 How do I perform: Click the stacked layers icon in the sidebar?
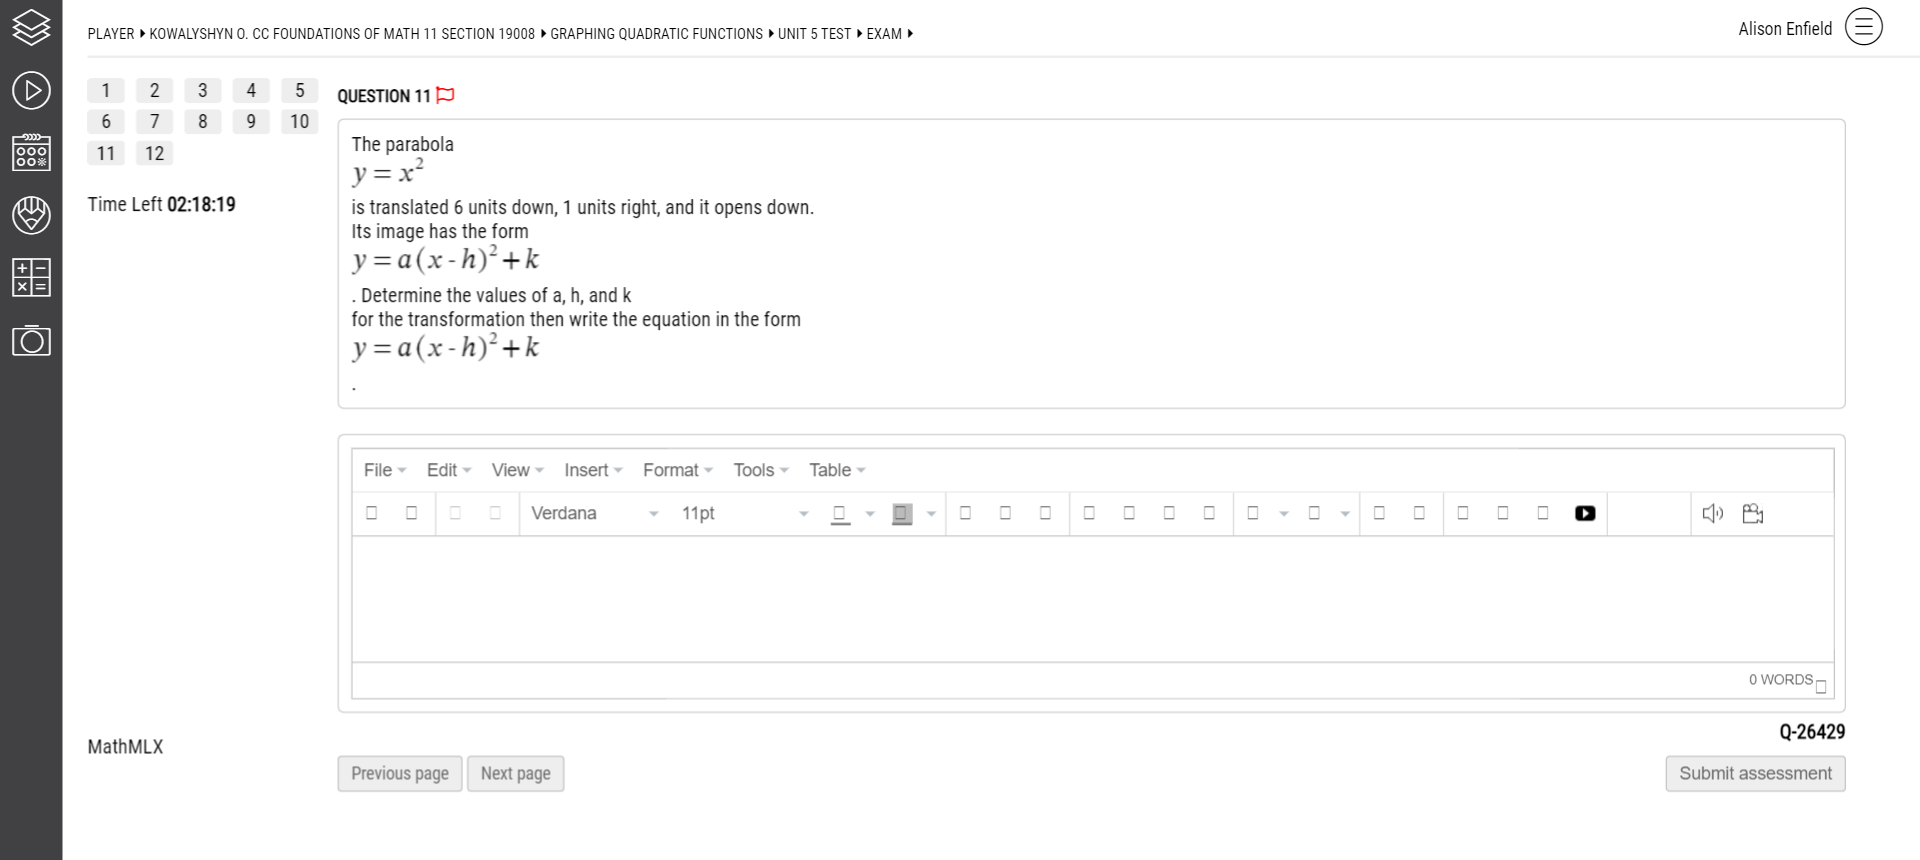click(x=31, y=28)
